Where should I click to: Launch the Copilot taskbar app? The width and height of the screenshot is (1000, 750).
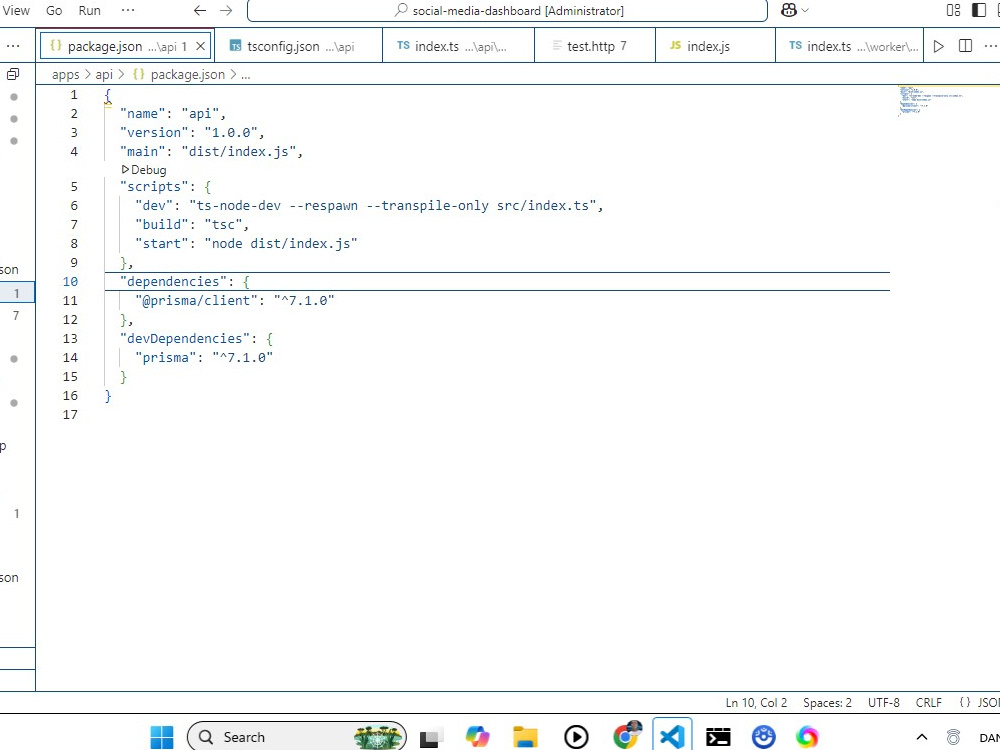477,737
